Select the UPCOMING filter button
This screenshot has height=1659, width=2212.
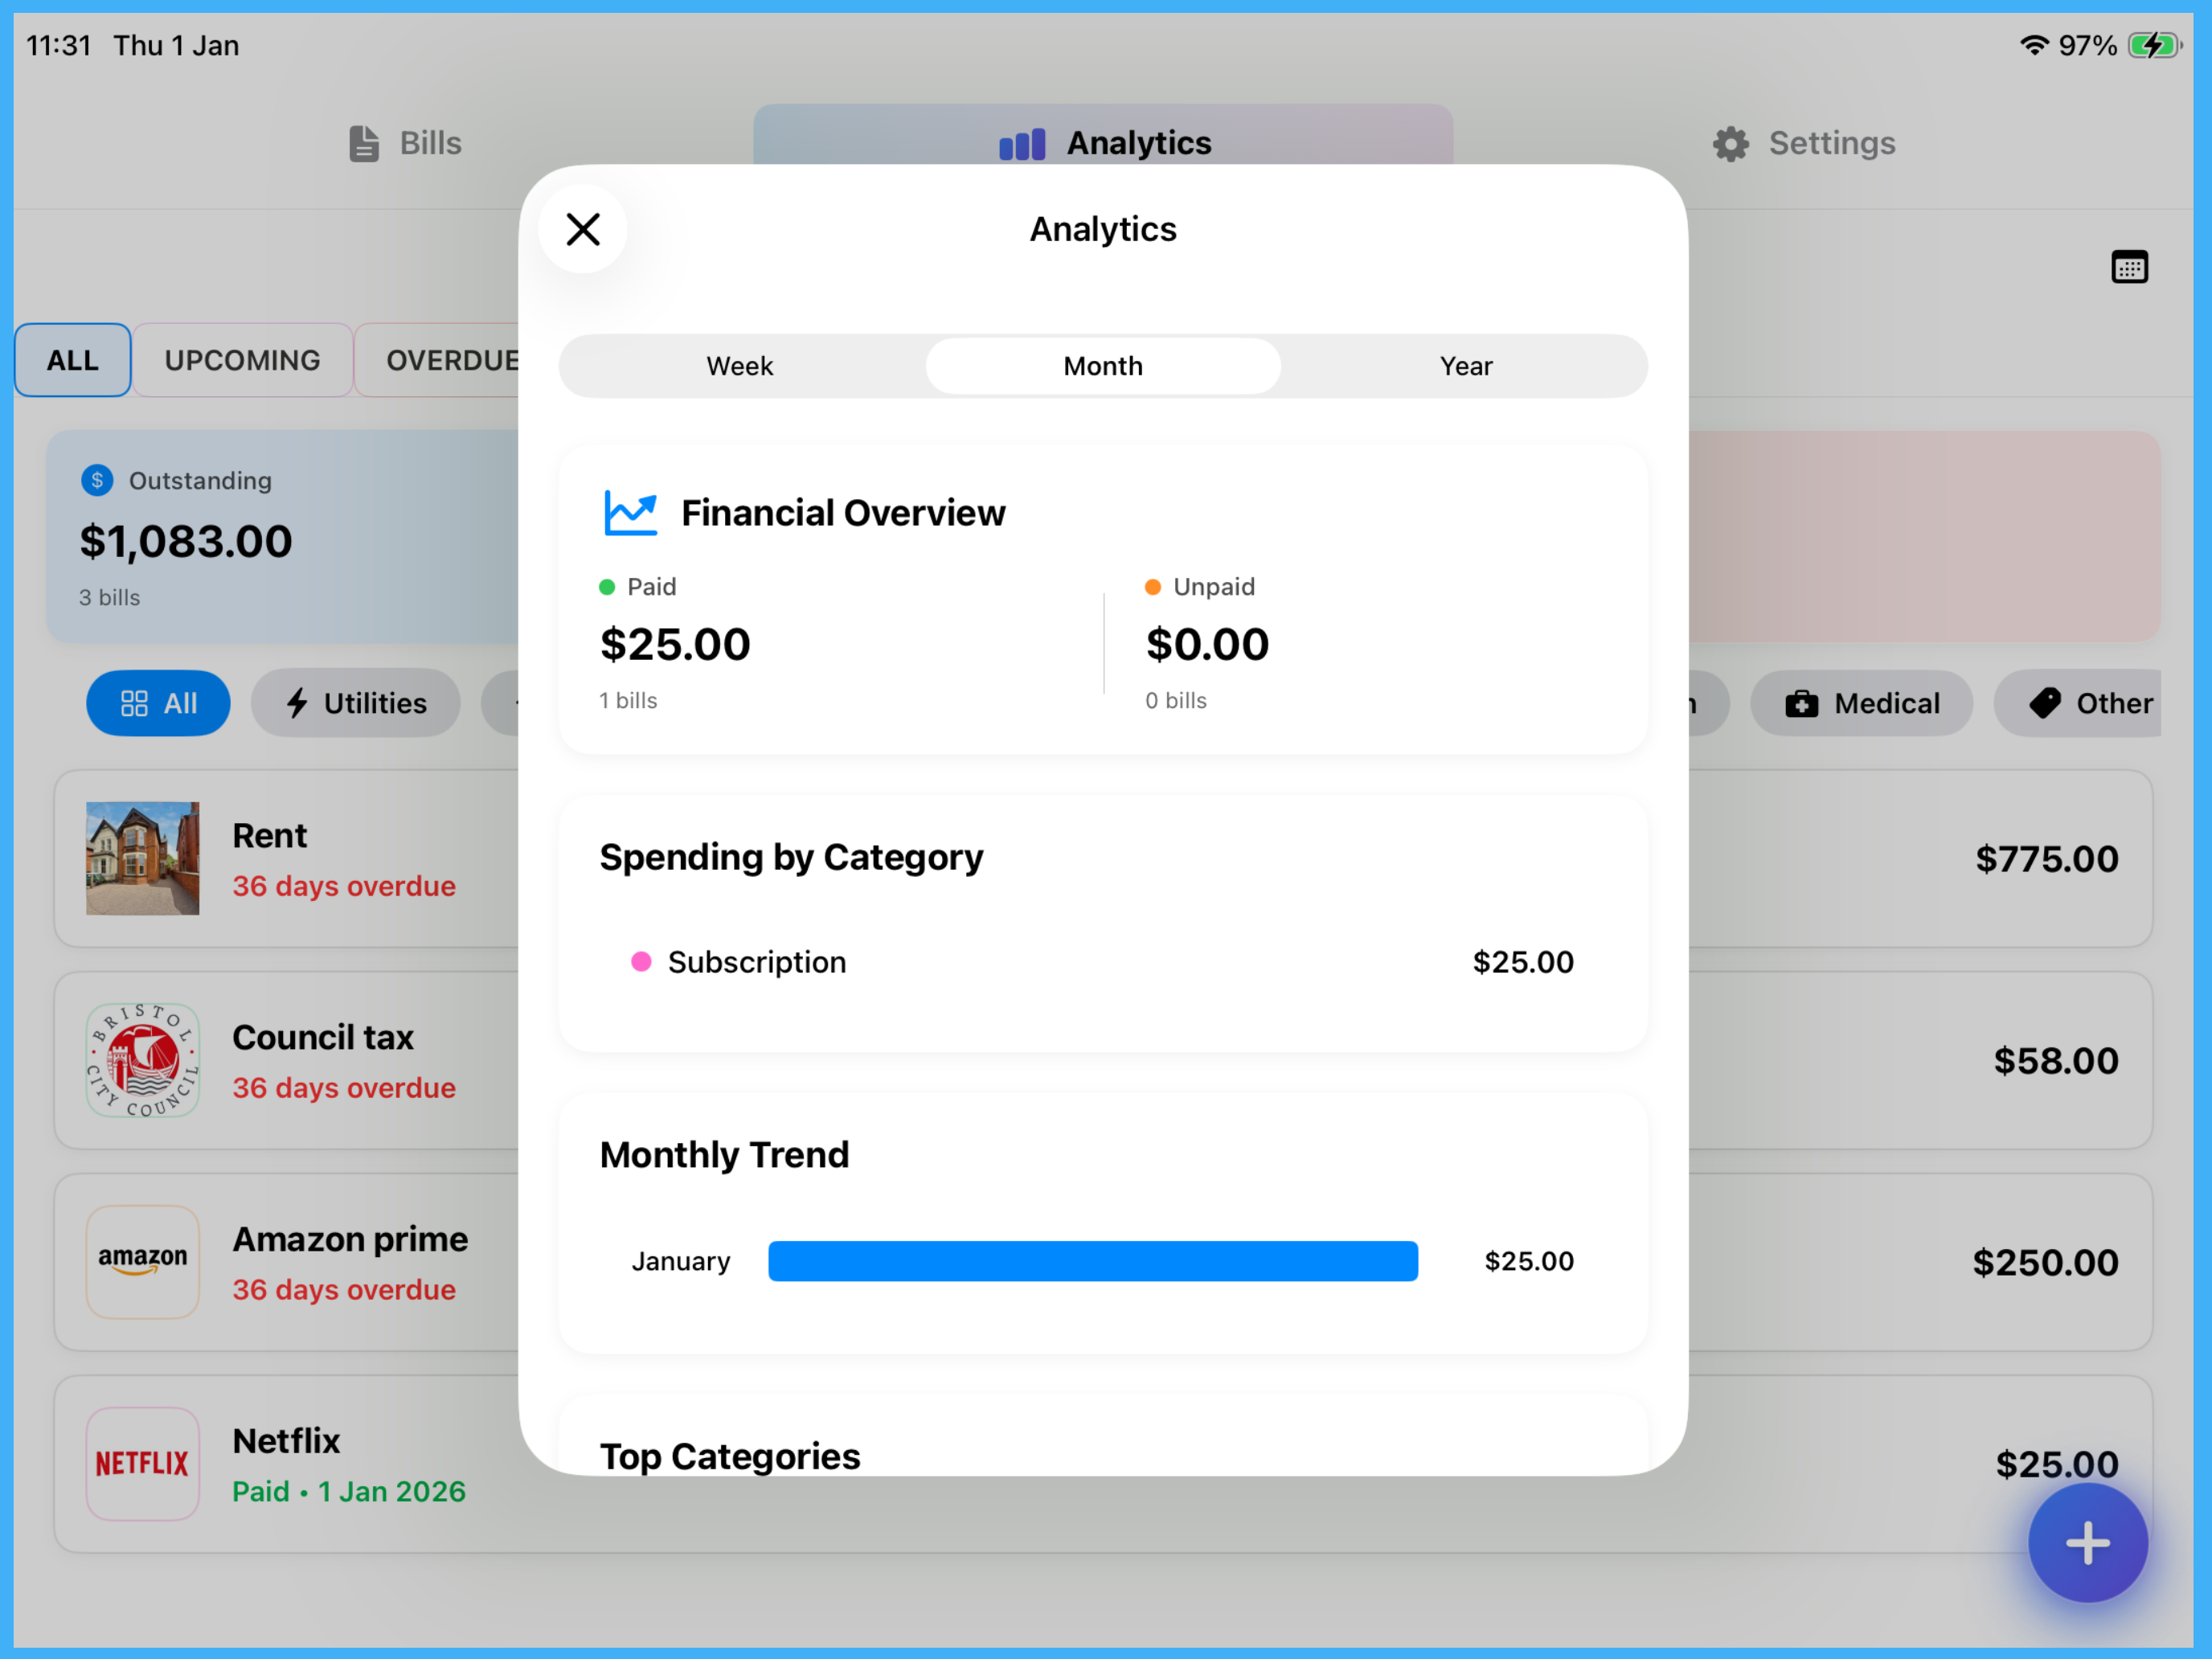point(243,360)
